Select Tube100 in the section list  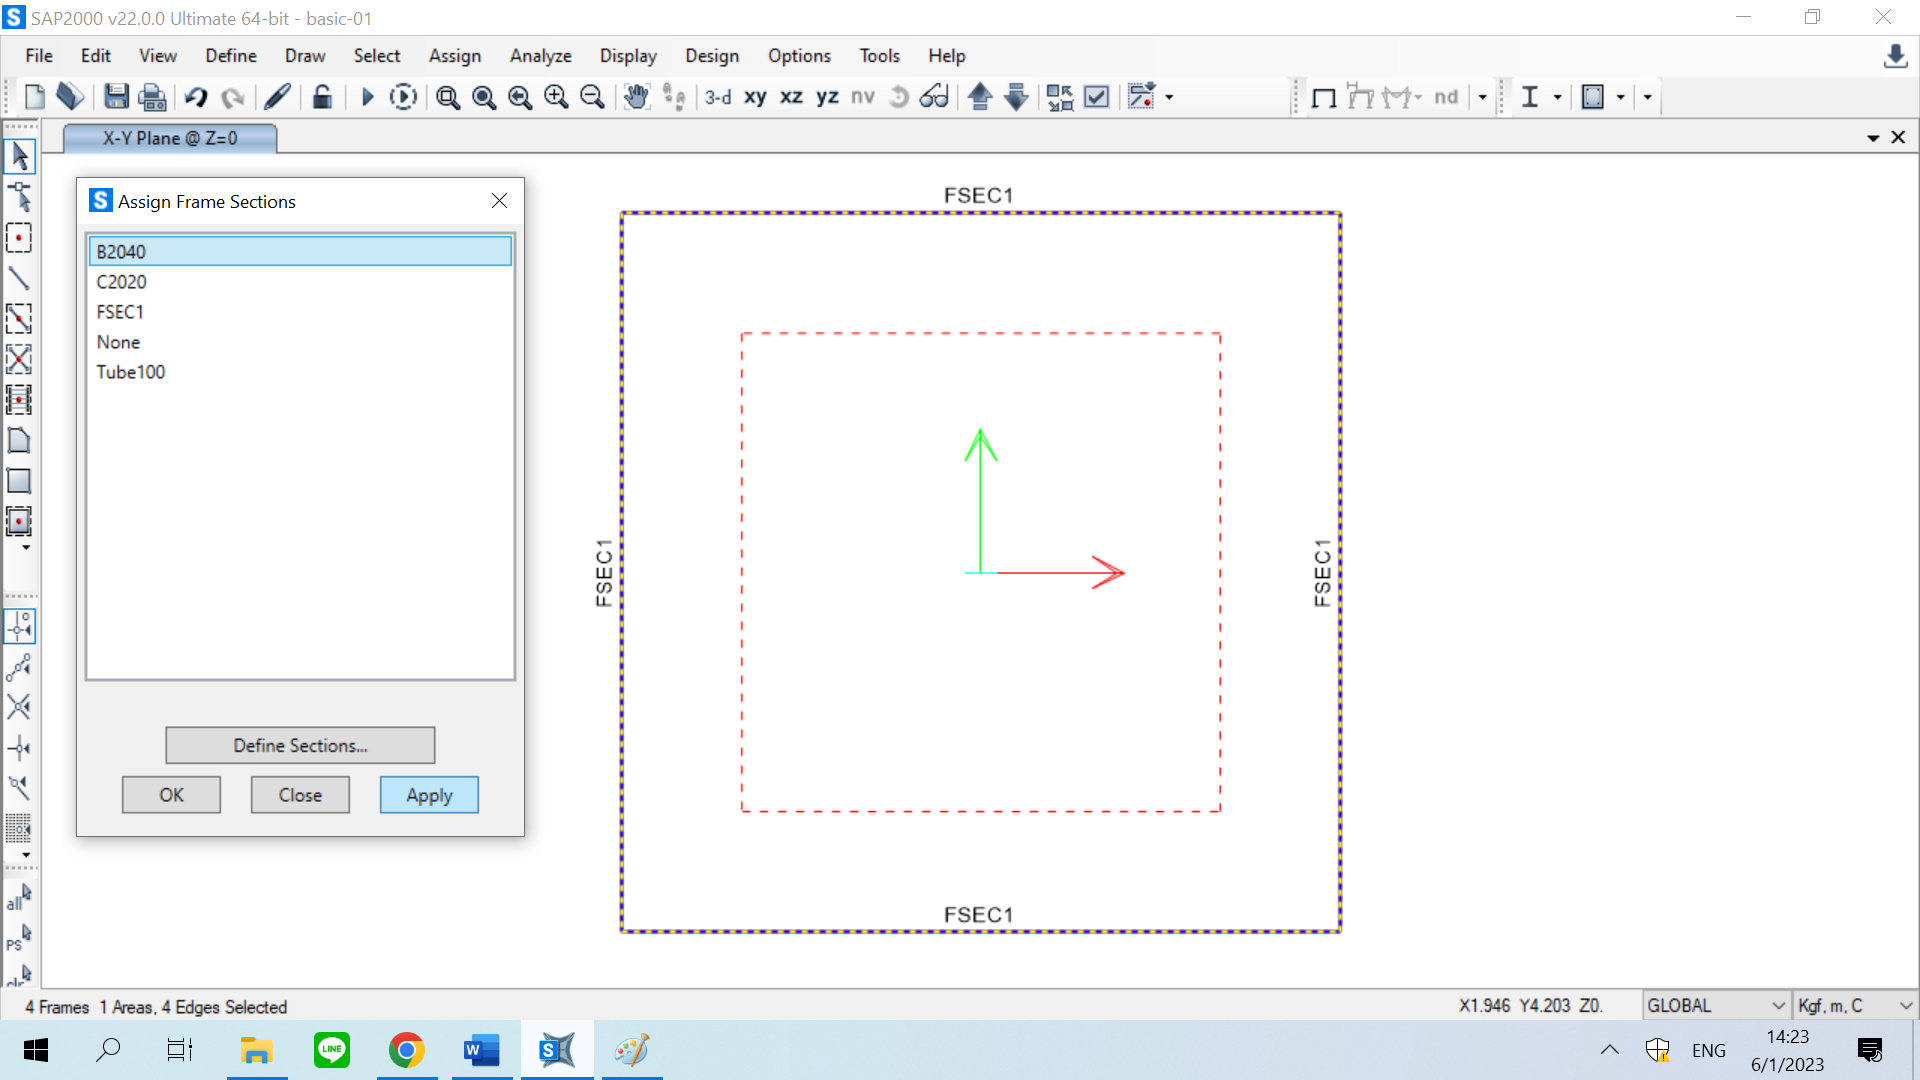pyautogui.click(x=131, y=372)
